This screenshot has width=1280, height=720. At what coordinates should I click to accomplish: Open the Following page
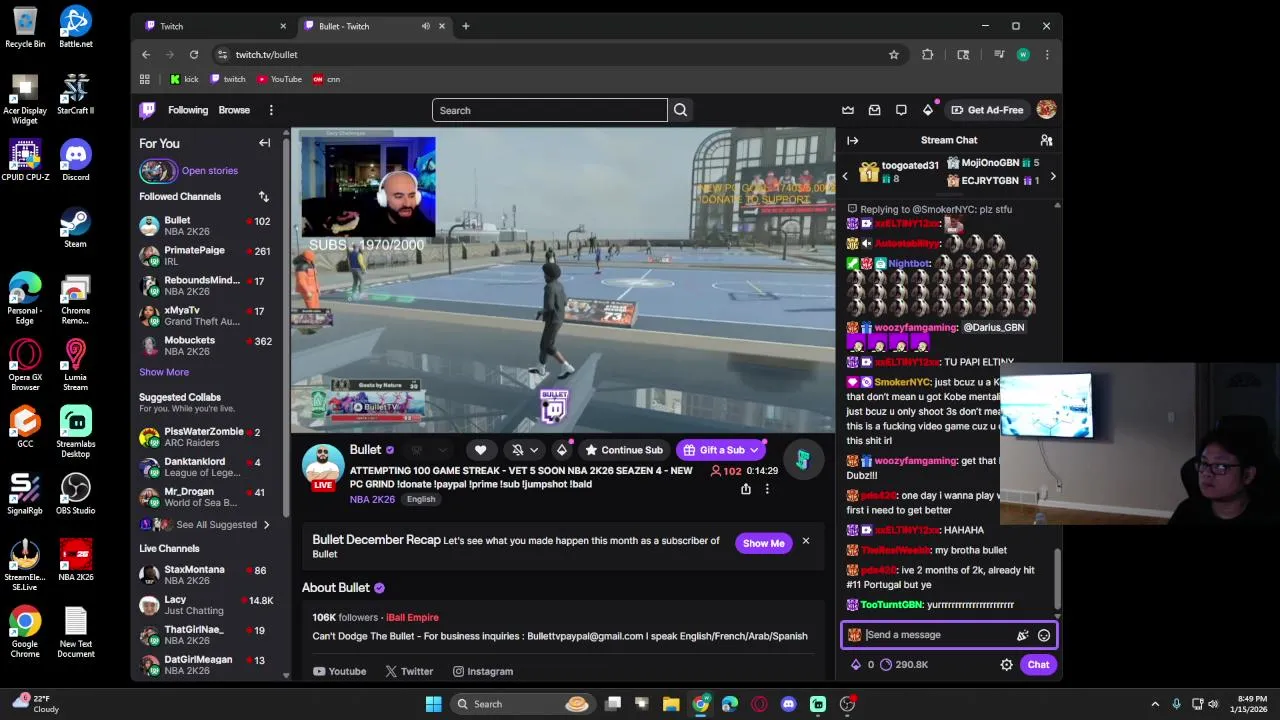click(x=188, y=110)
